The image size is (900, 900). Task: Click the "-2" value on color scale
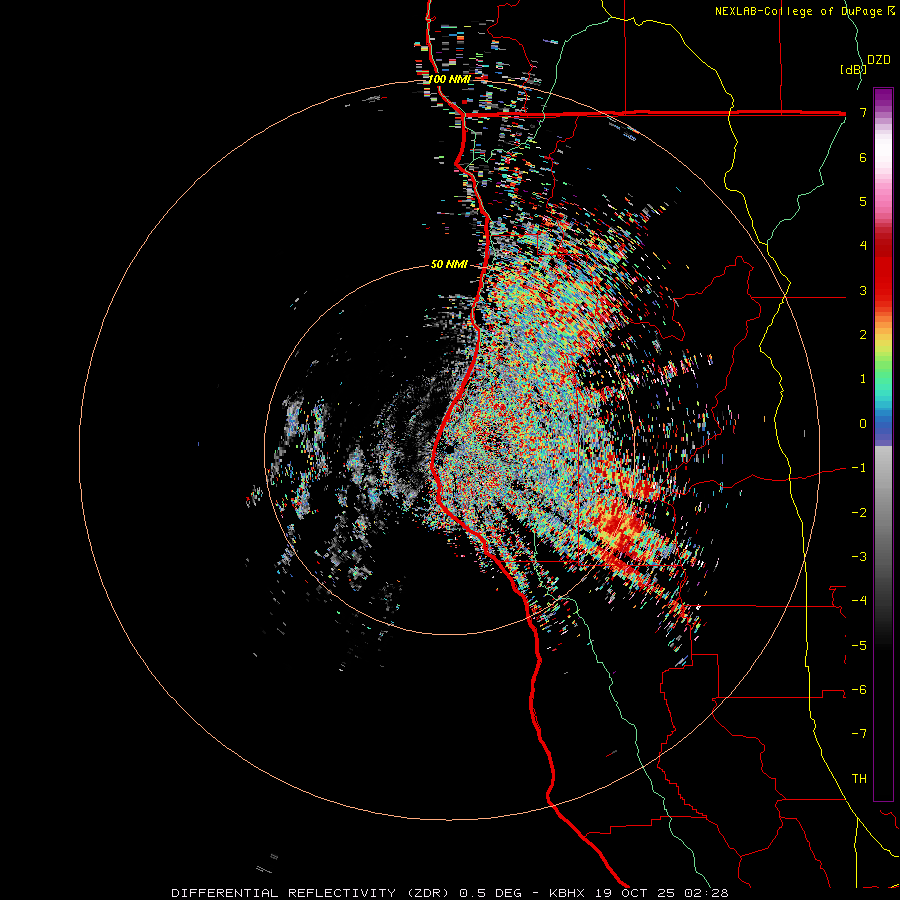pyautogui.click(x=859, y=513)
